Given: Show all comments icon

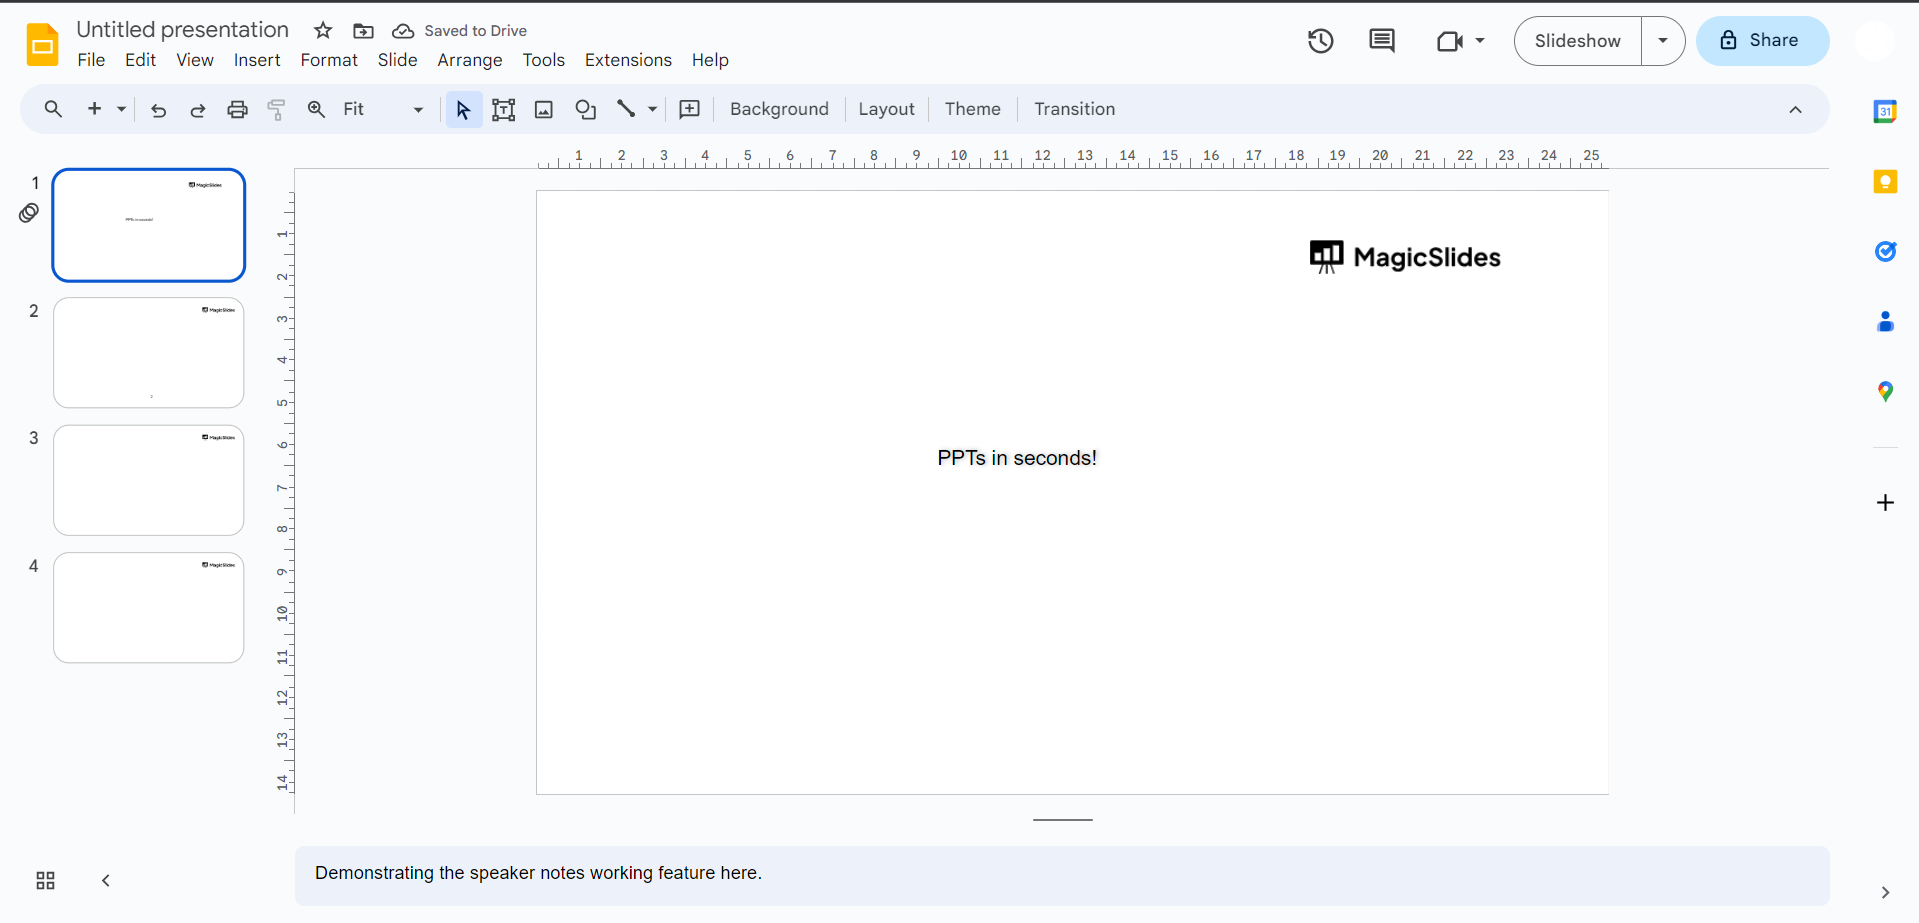Looking at the screenshot, I should click(1382, 41).
